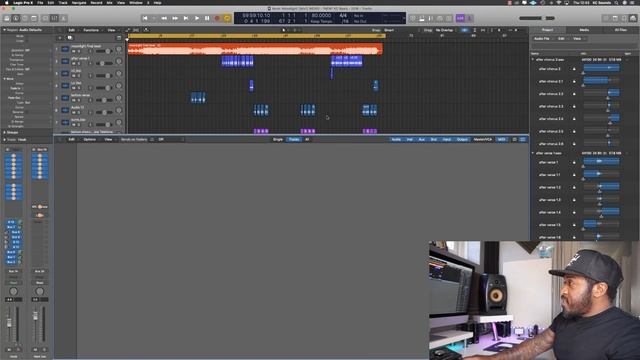Toggle the Inspector button in the control bar

16,18
